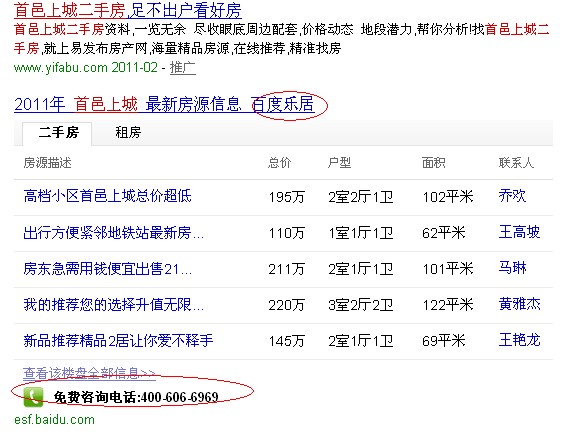Click the green phone icon
The width and height of the screenshot is (586, 441).
(x=33, y=397)
